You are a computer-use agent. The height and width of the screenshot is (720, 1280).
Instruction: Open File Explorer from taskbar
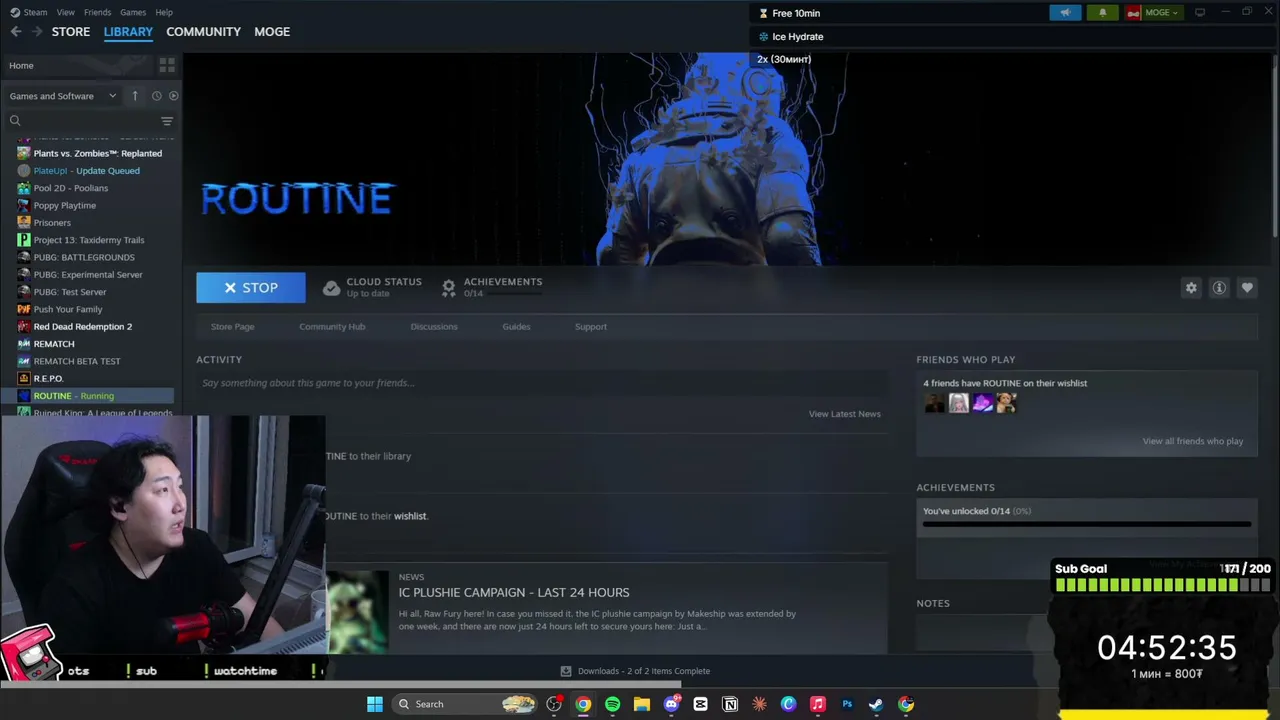click(x=642, y=704)
